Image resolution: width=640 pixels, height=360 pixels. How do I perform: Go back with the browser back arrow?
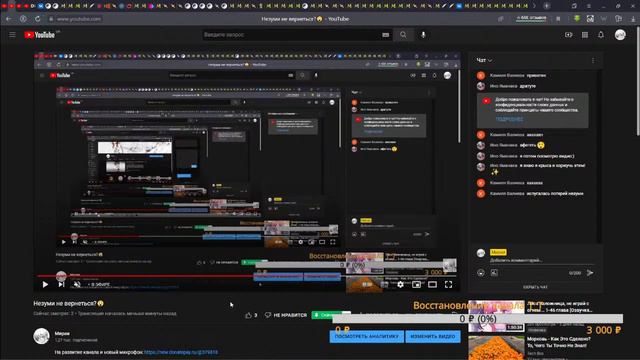click(x=9, y=19)
